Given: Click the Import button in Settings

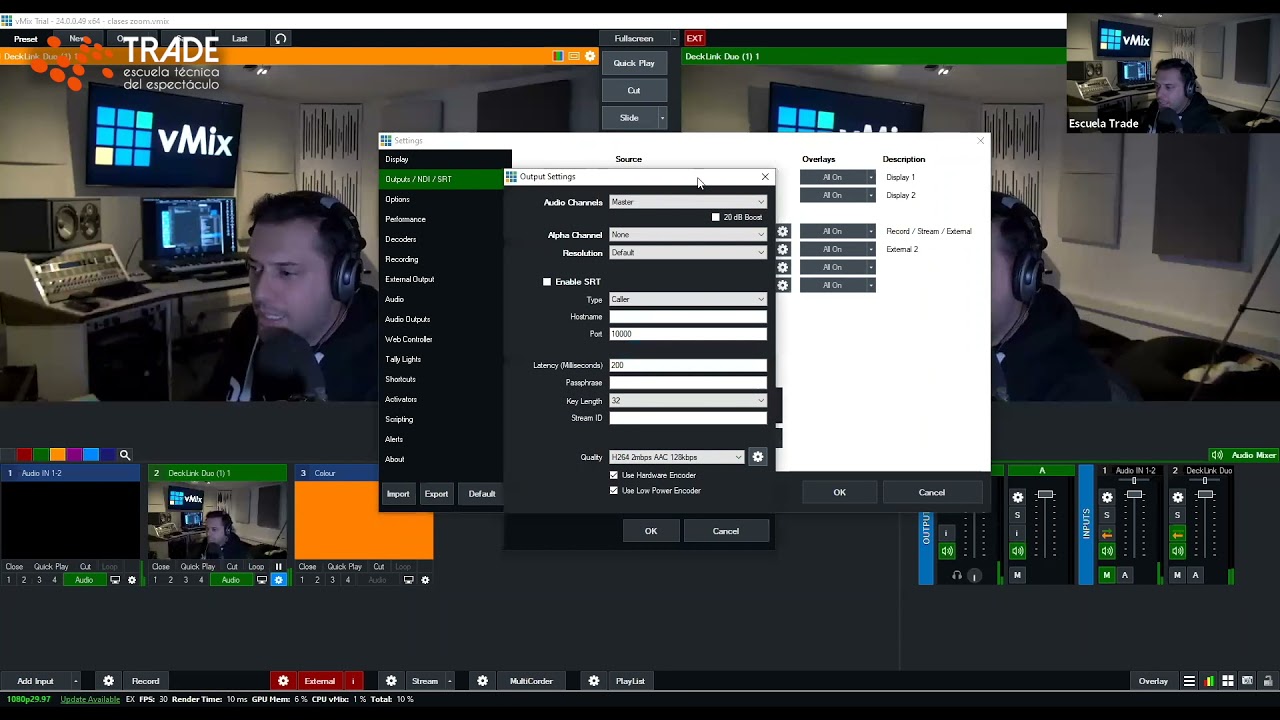Looking at the screenshot, I should [398, 493].
